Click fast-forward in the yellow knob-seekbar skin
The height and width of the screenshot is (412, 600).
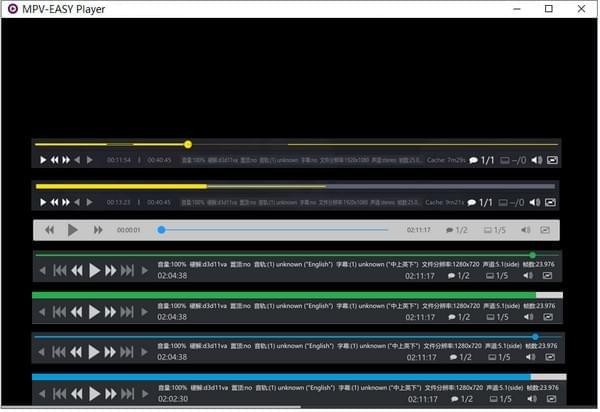(66, 160)
